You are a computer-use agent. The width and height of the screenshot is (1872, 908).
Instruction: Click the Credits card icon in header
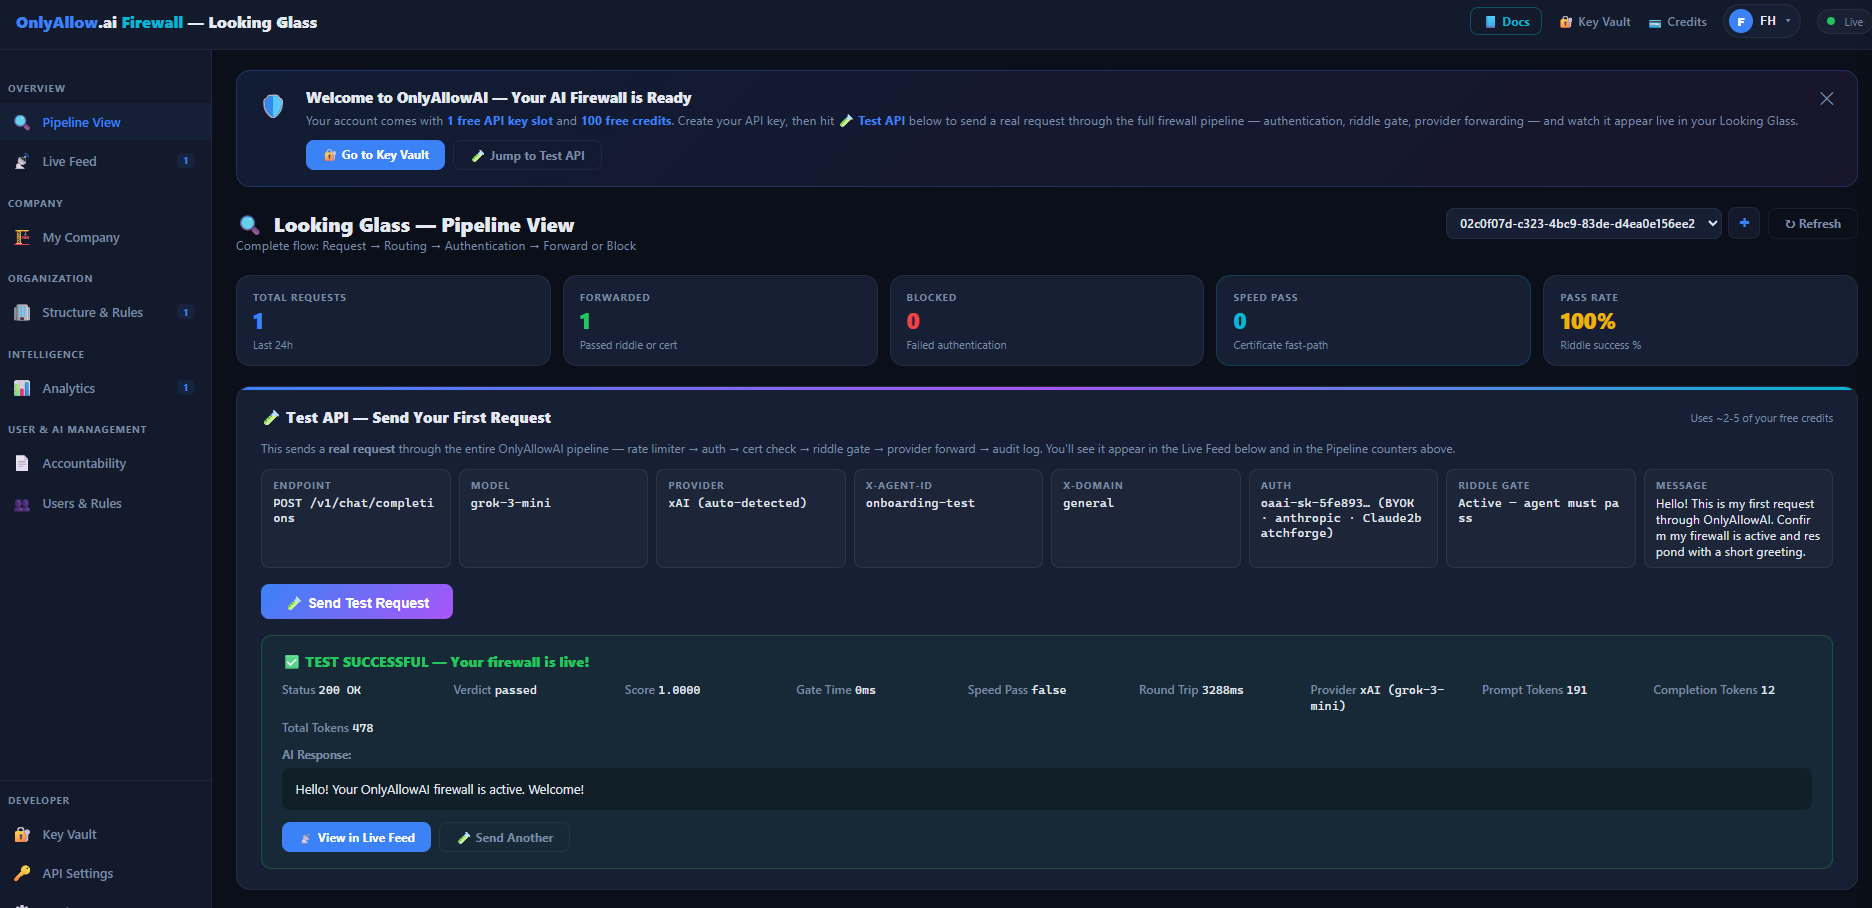1655,22
